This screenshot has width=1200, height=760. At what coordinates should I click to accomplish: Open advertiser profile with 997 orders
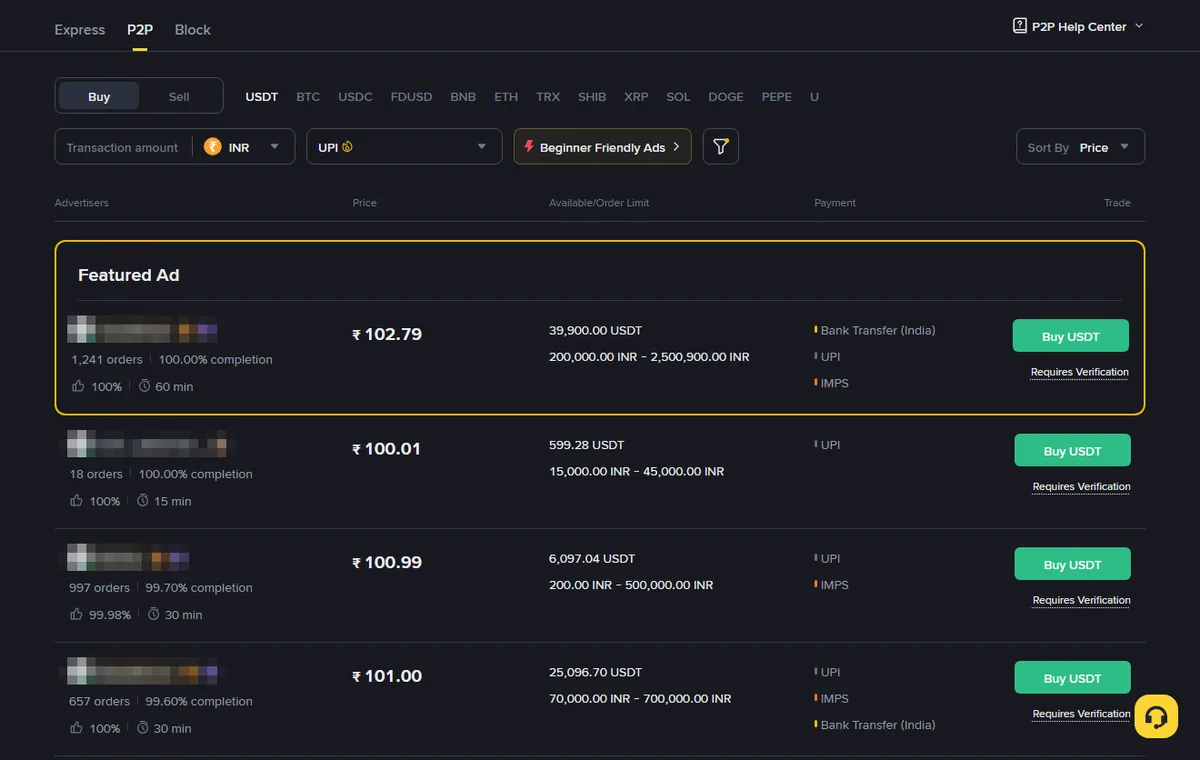pos(128,558)
